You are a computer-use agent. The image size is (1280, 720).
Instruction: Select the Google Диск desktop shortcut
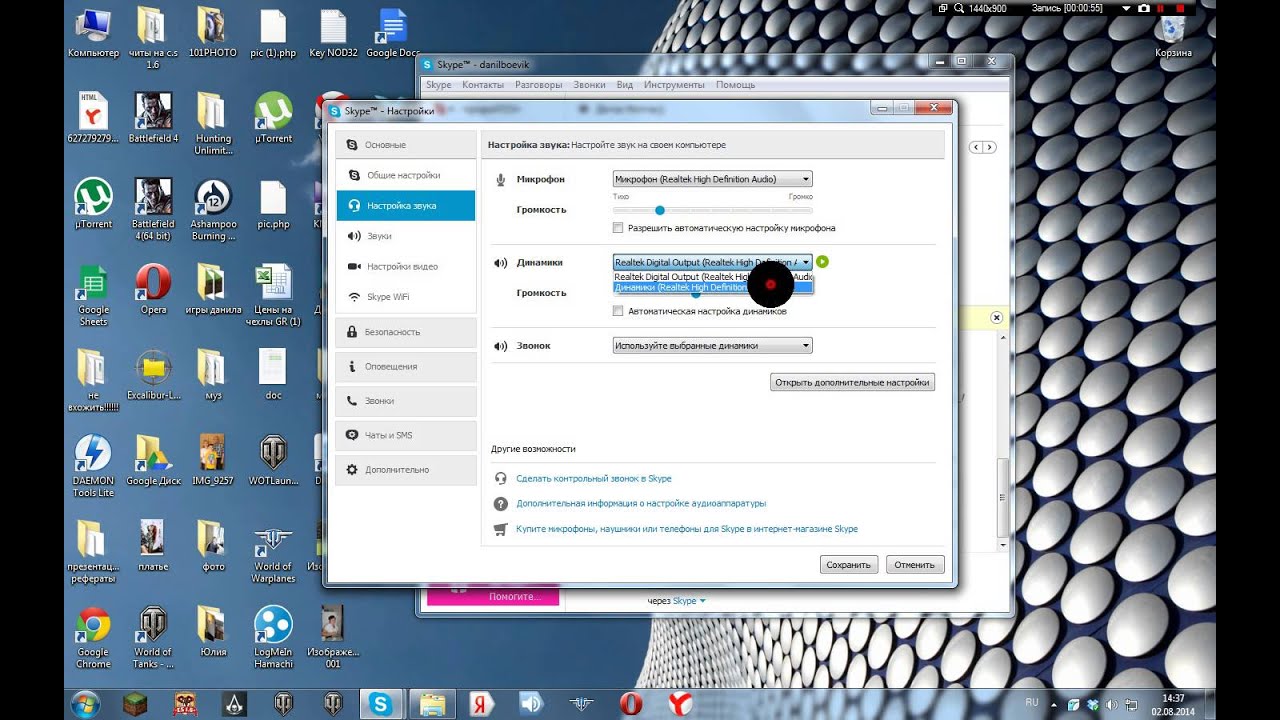tap(153, 460)
